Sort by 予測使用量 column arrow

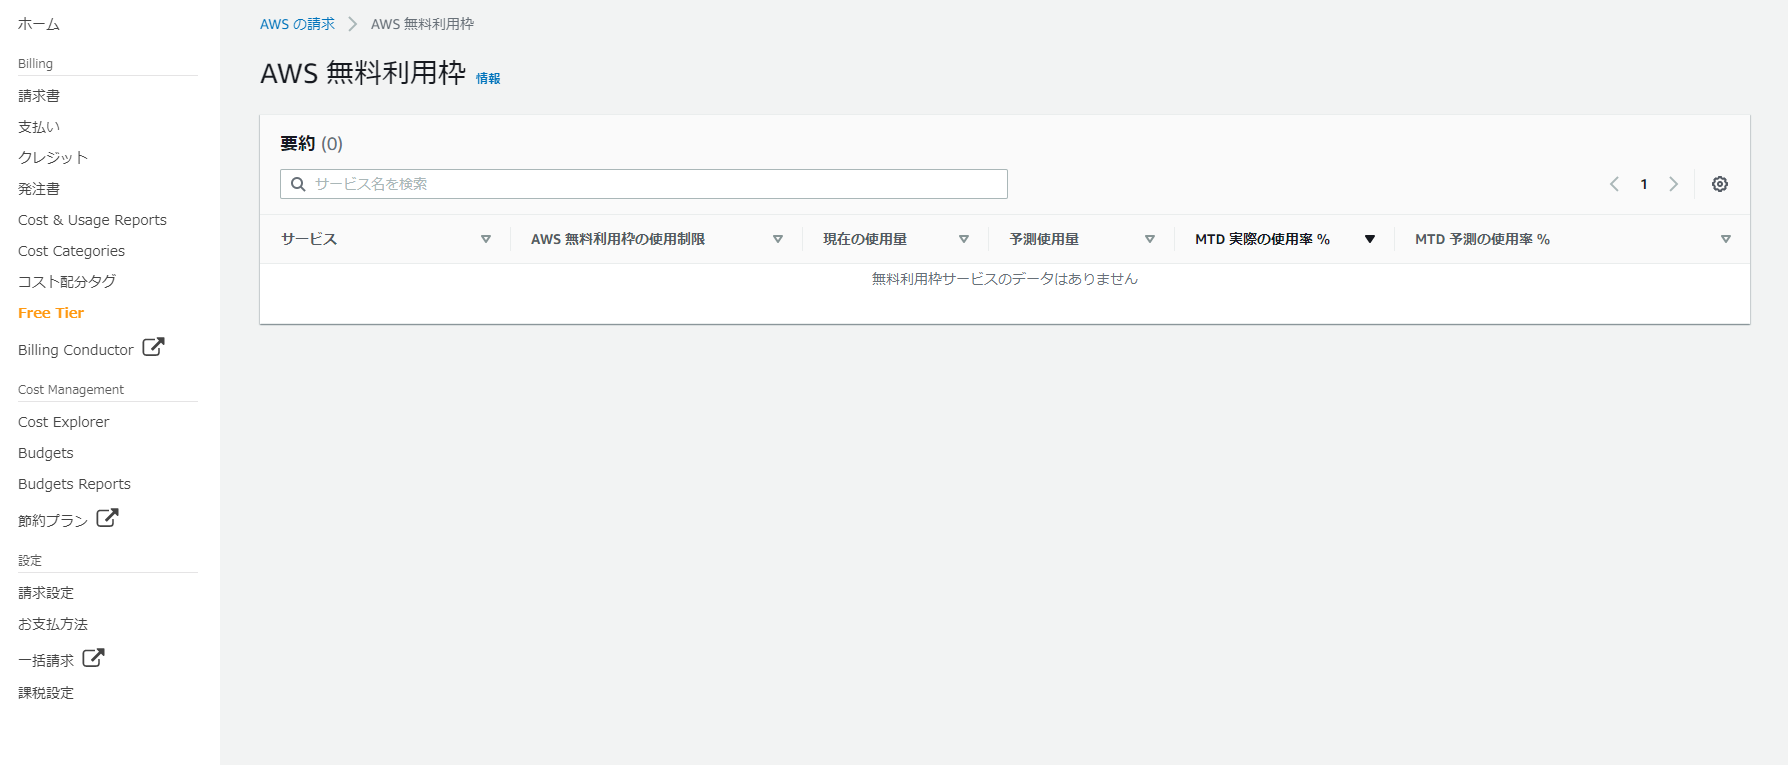coord(1150,239)
